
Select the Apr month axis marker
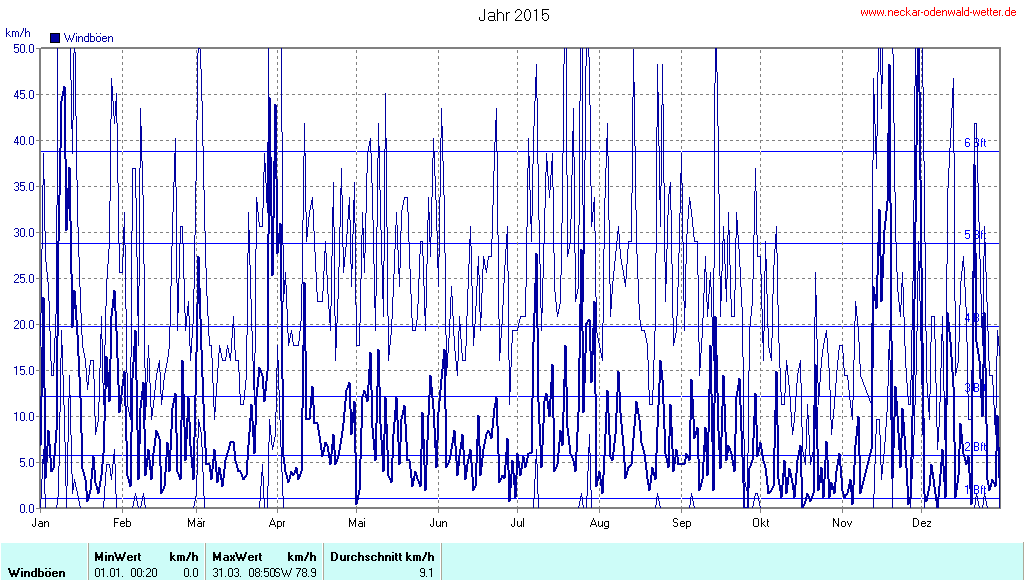[x=278, y=522]
